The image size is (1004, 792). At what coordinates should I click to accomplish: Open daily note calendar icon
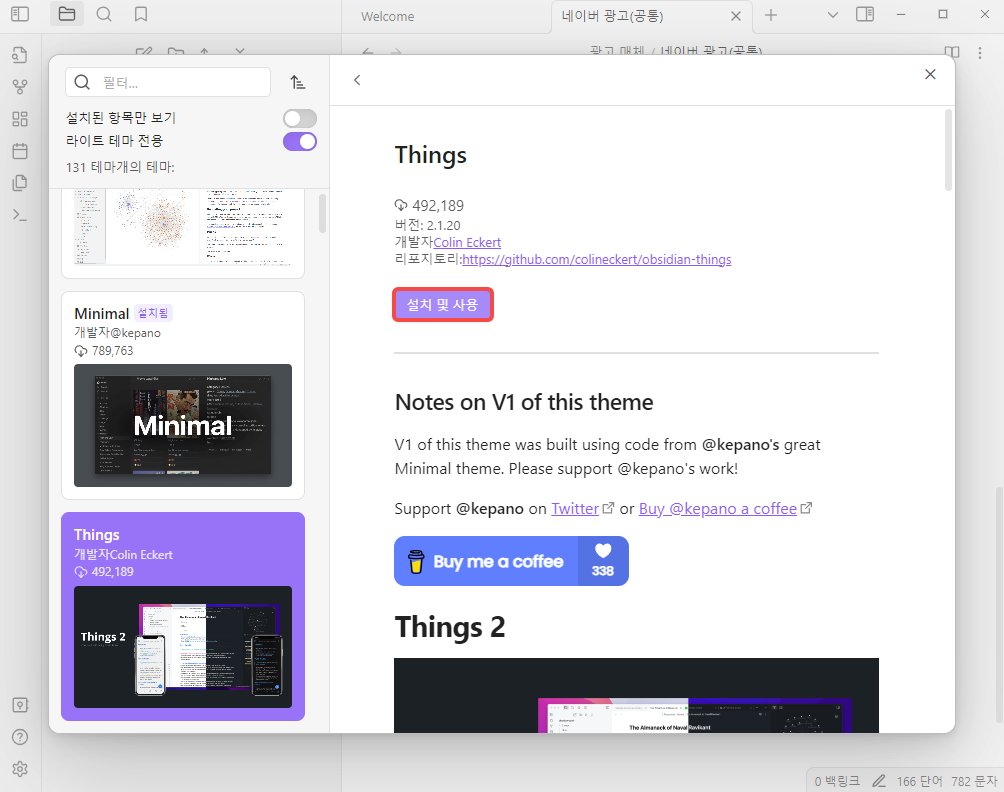tap(20, 151)
